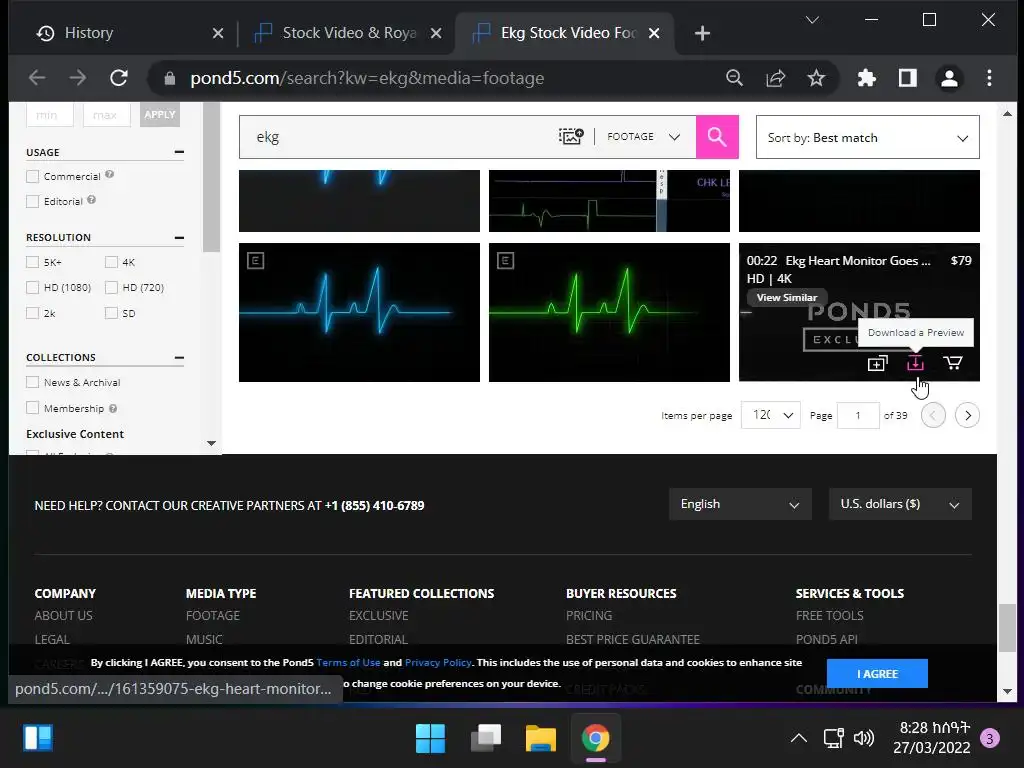Click the pink search magnifier button
The height and width of the screenshot is (768, 1024).
pyautogui.click(x=717, y=137)
